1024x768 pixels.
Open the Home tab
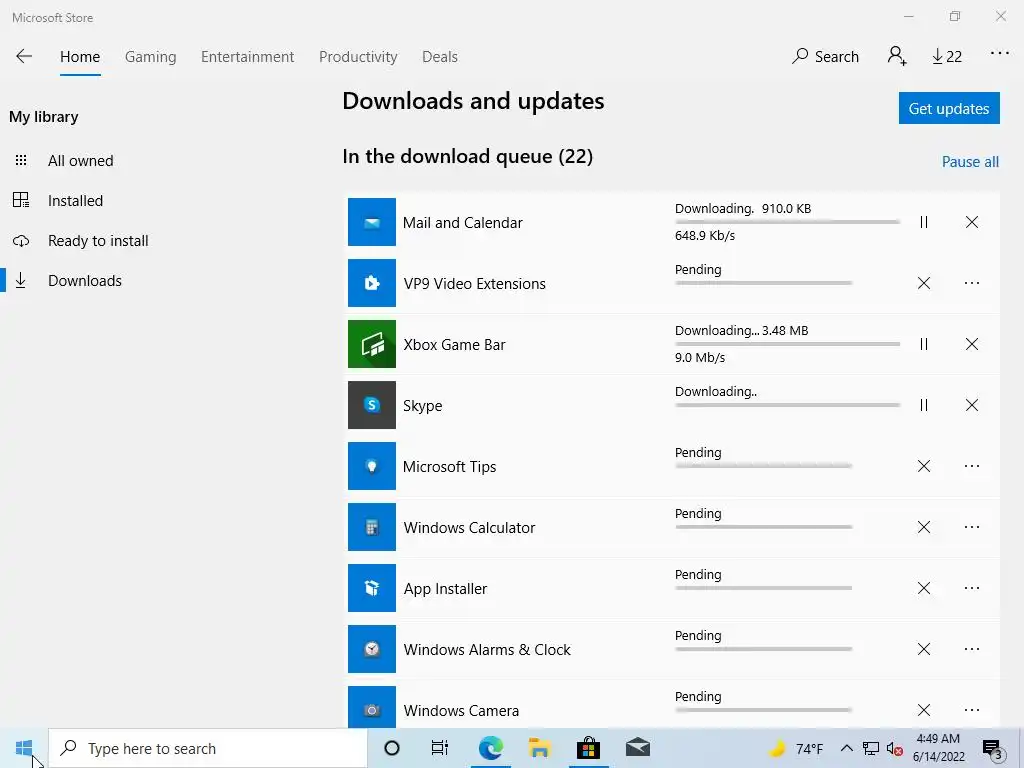click(80, 57)
